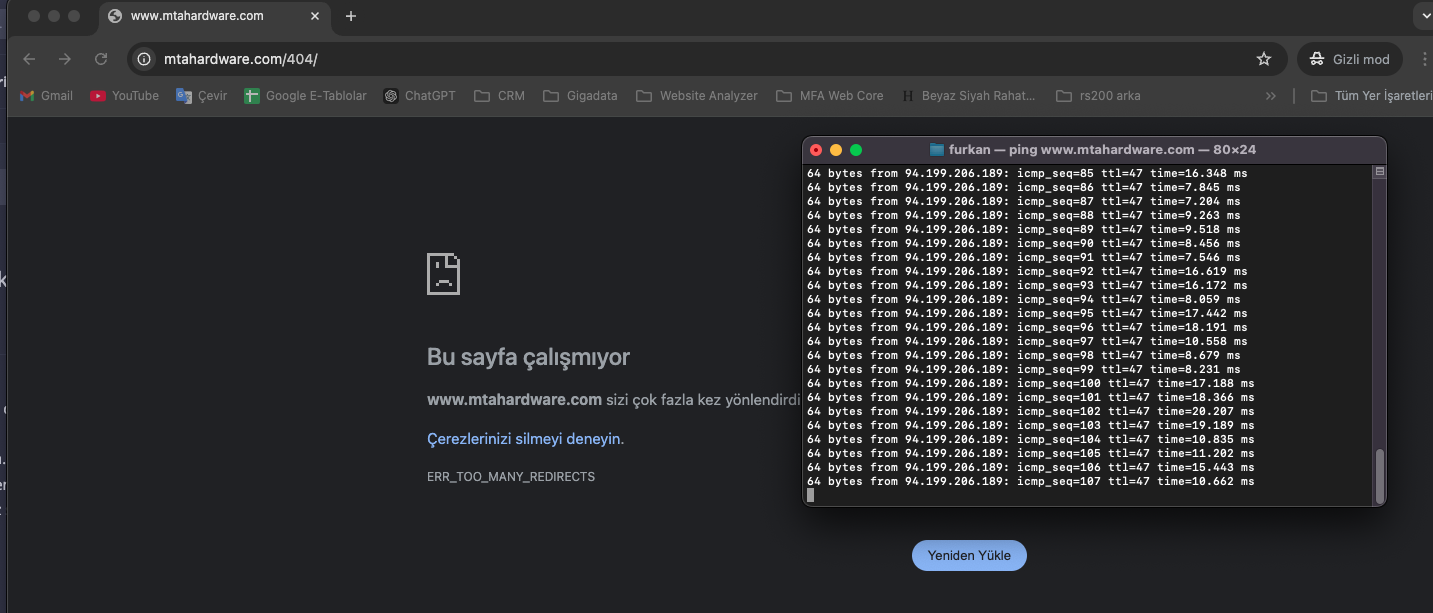Open the Google E-Tablolar bookmark
This screenshot has width=1433, height=613.
305,96
